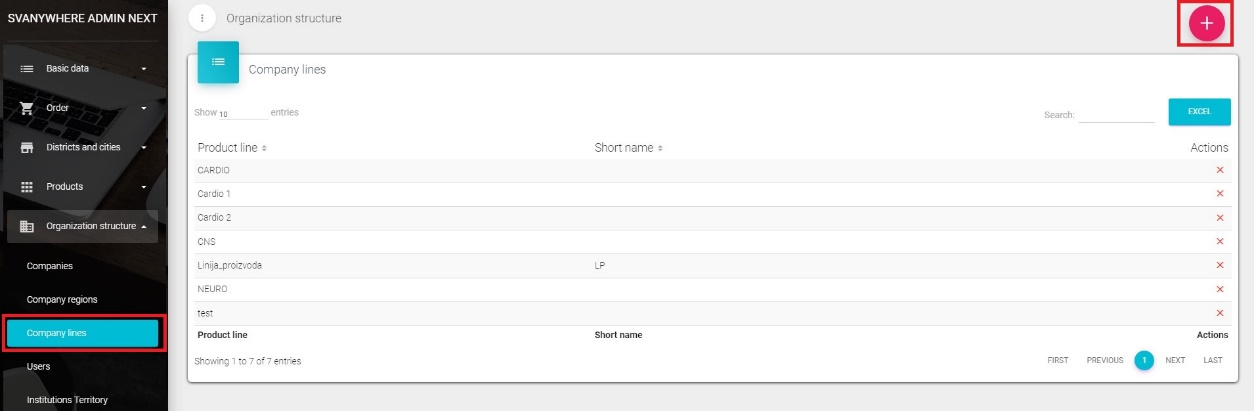Expand the Products menu group
1254x411 pixels.
click(83, 187)
